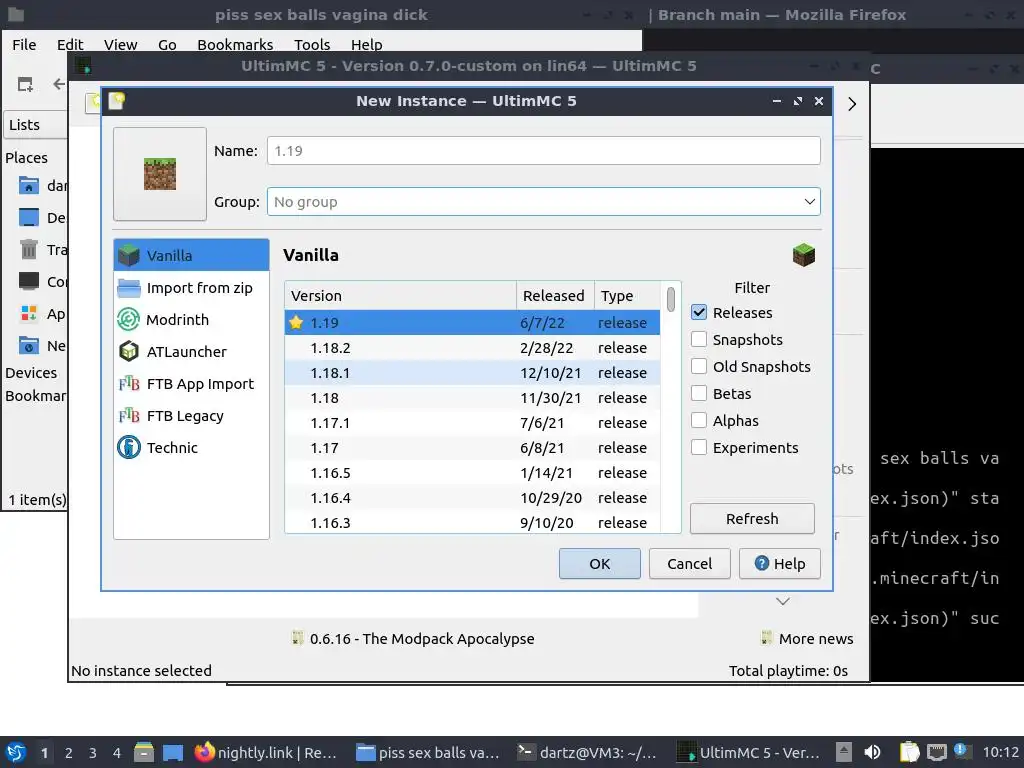Open the Edit menu
This screenshot has width=1024, height=768.
[70, 44]
